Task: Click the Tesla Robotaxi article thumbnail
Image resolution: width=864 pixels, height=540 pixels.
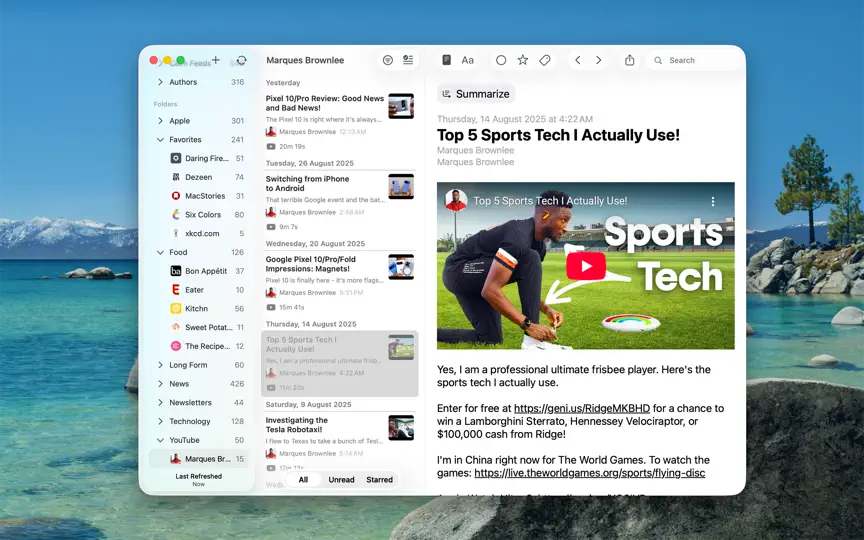Action: (x=401, y=428)
